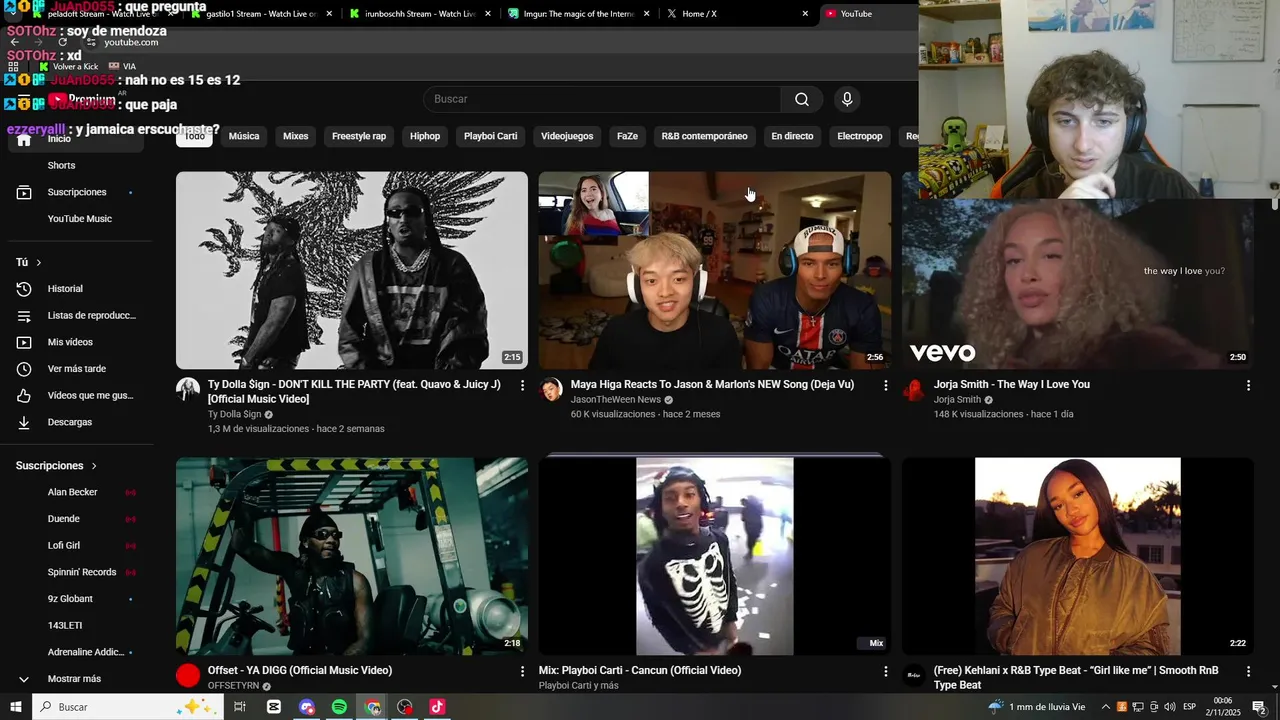Open Alan Becker subscription channel
Screen dimensions: 1280x720
click(x=72, y=492)
